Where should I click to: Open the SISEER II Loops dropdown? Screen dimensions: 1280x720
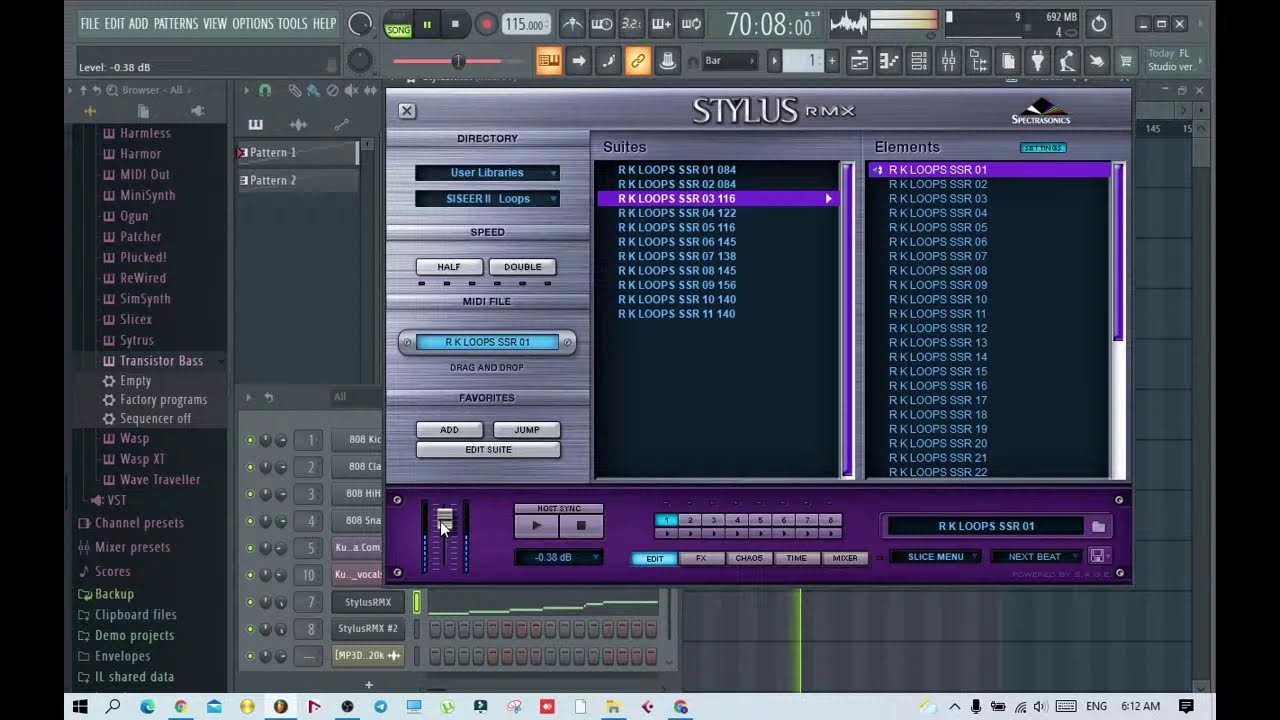pyautogui.click(x=487, y=199)
